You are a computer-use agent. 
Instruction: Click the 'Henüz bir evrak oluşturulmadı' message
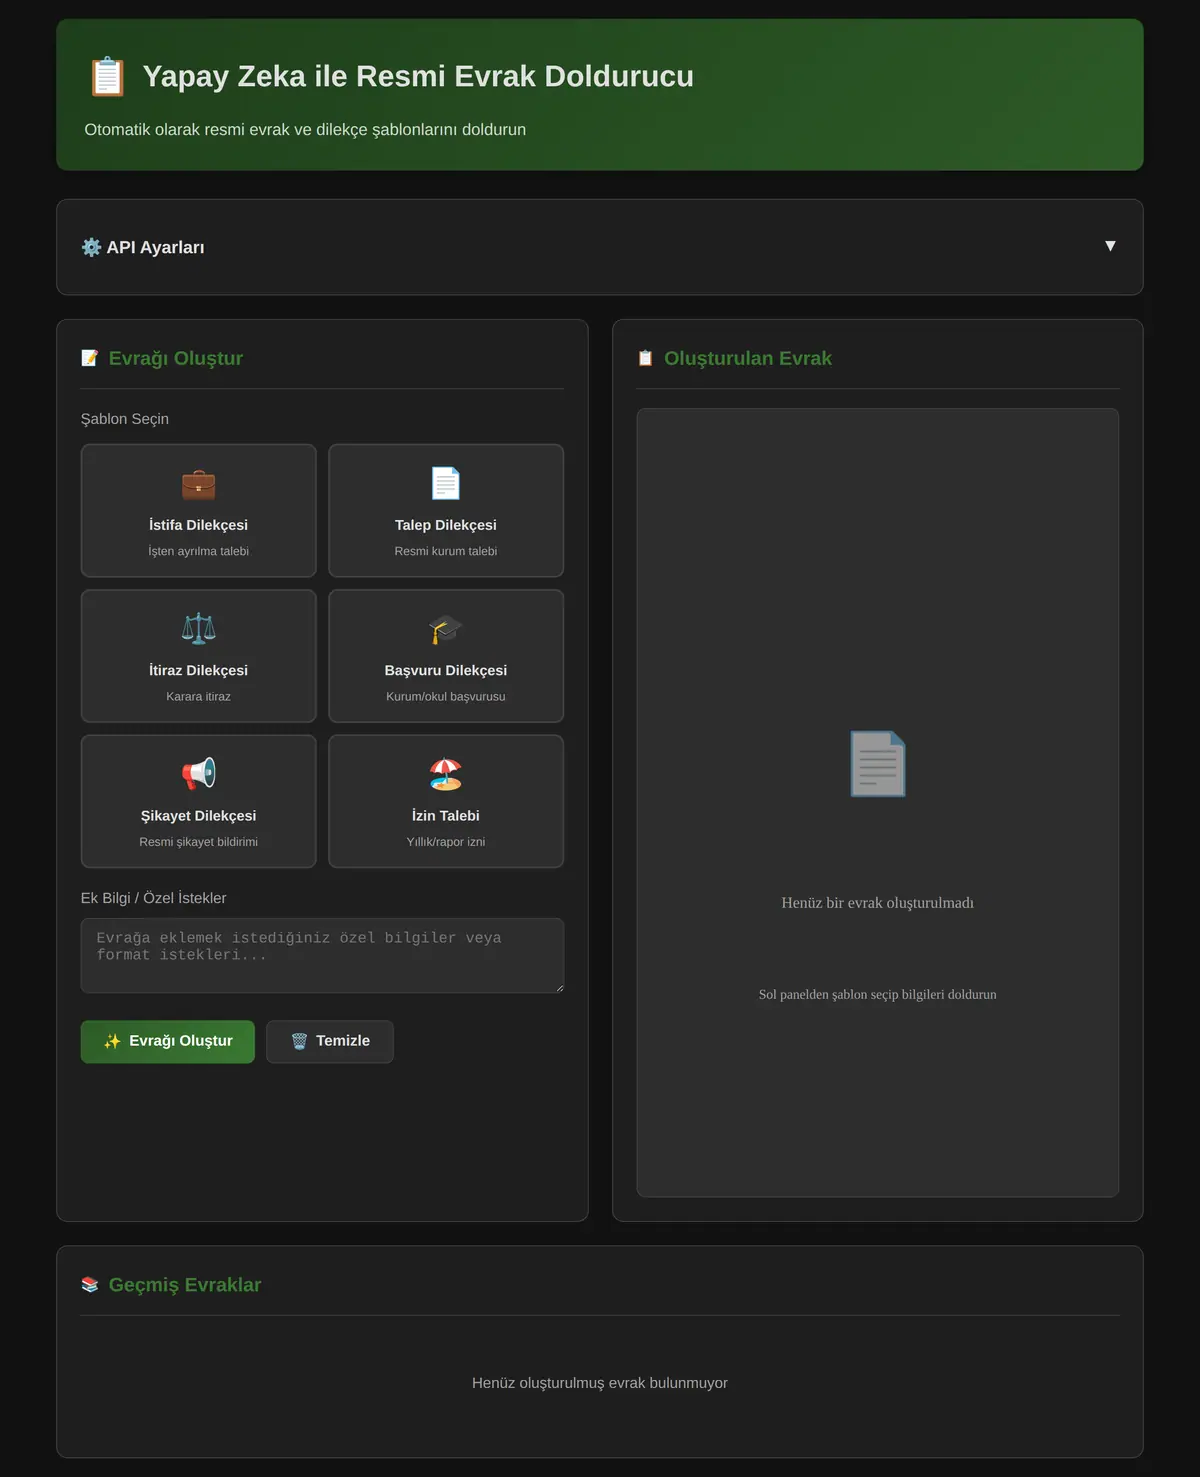(x=878, y=903)
